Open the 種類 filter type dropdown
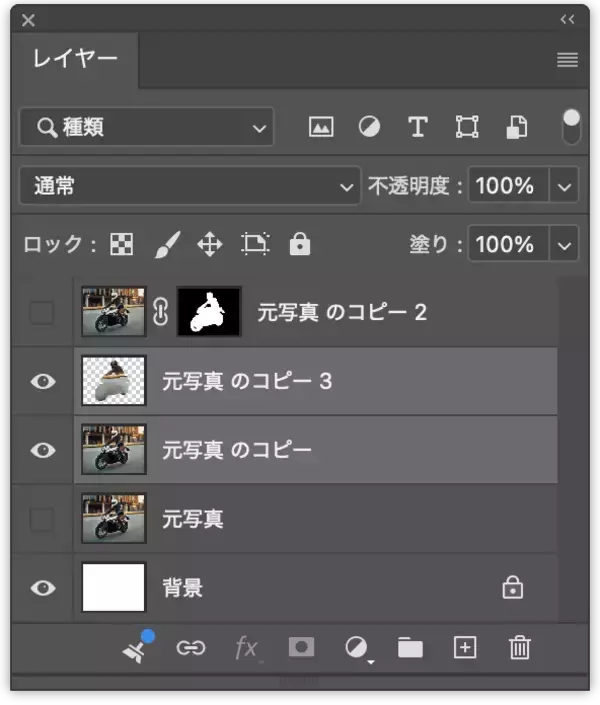Screen dimensions: 600x705 tap(147, 127)
